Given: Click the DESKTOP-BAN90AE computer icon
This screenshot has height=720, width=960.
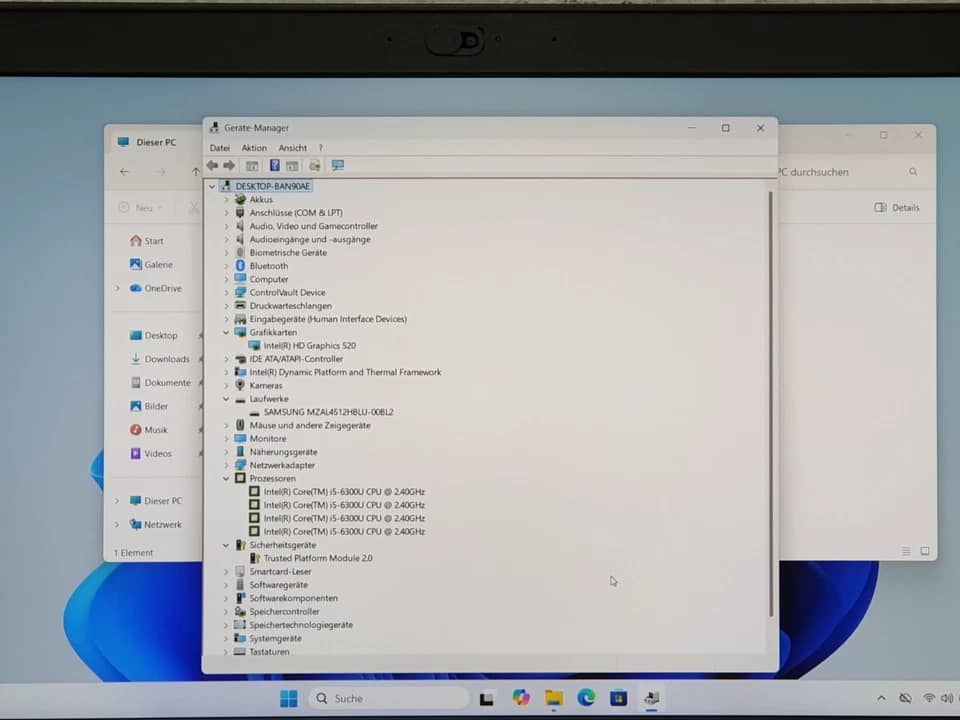Looking at the screenshot, I should pyautogui.click(x=226, y=186).
